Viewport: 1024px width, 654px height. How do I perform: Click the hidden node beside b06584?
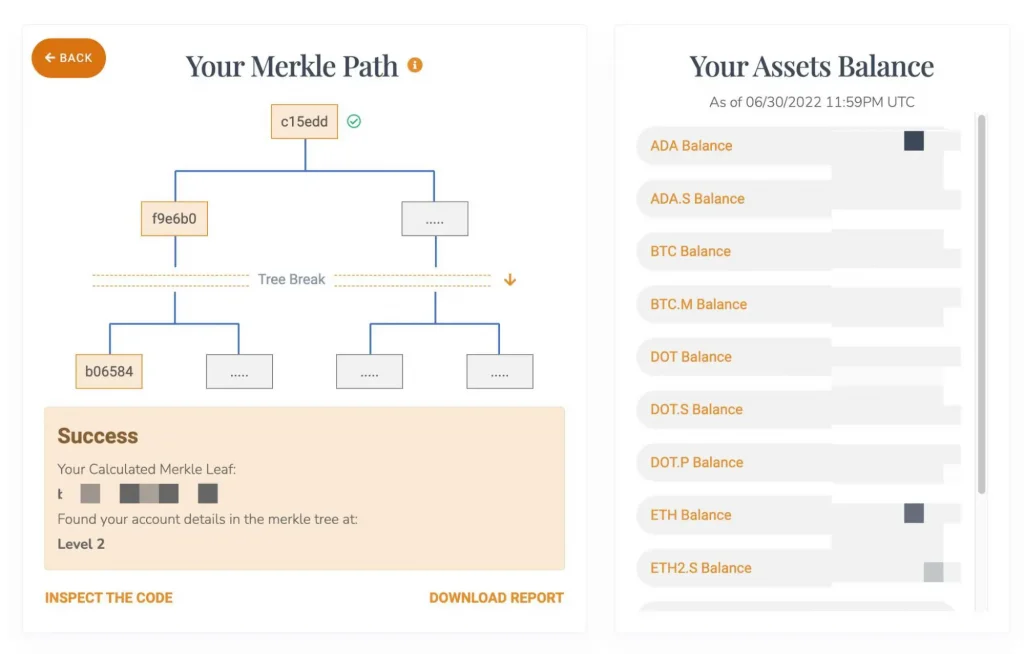pyautogui.click(x=239, y=372)
